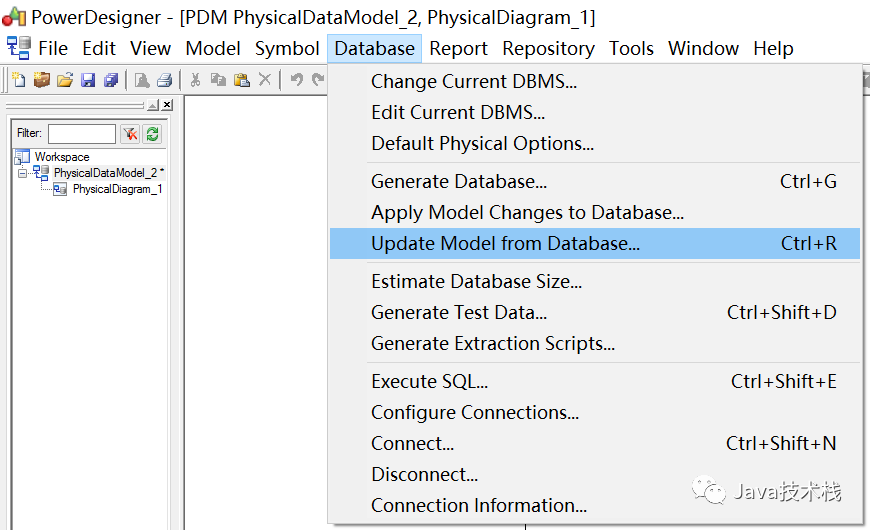
Task: Click the Paste clipboard toolbar icon
Action: (241, 80)
